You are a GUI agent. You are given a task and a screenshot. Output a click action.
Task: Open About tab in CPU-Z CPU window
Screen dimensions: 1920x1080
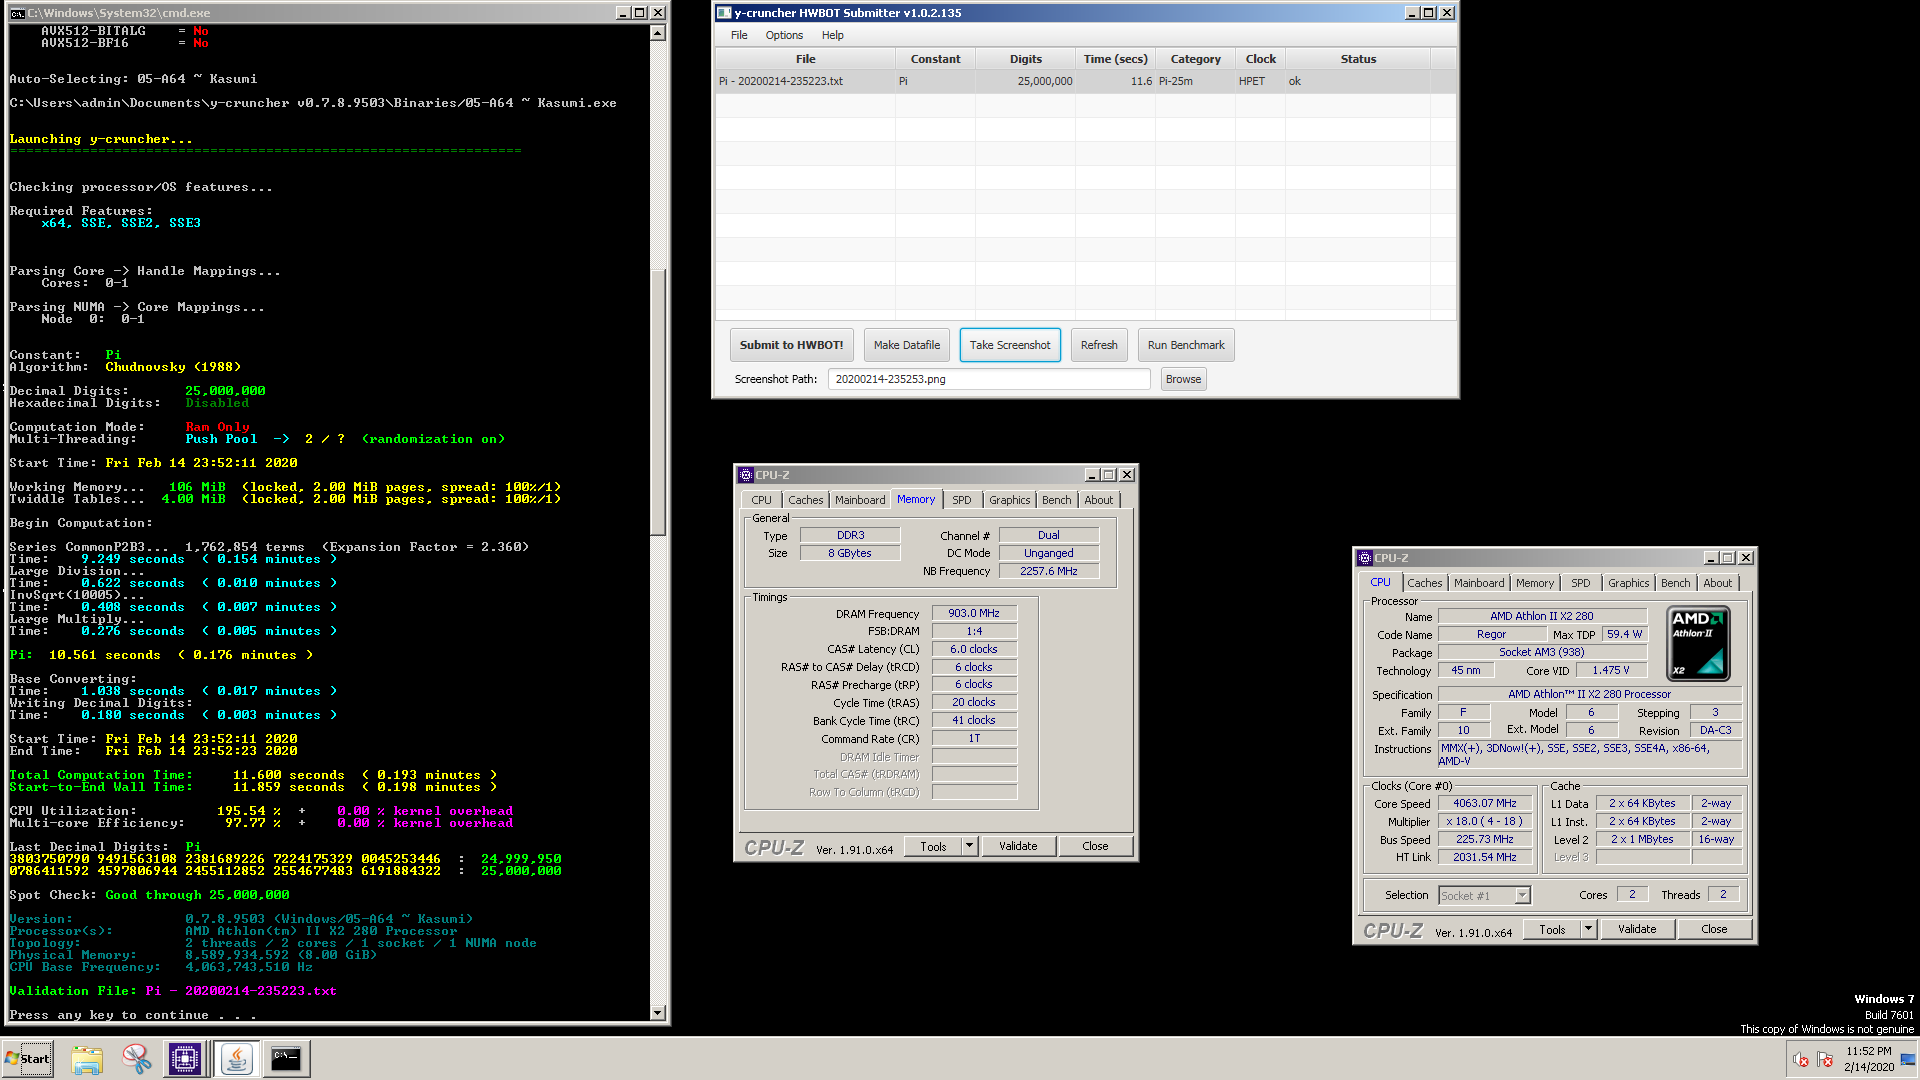coord(1717,583)
